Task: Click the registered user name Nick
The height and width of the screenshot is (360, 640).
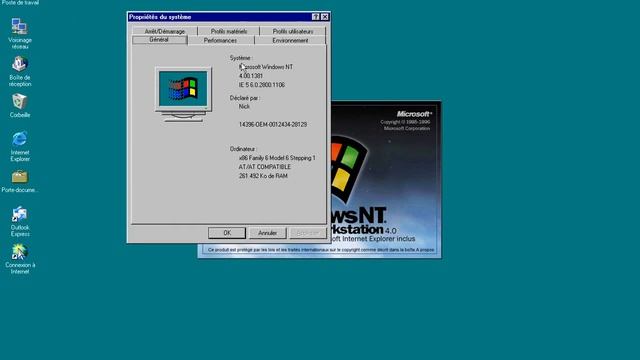Action: pos(244,107)
